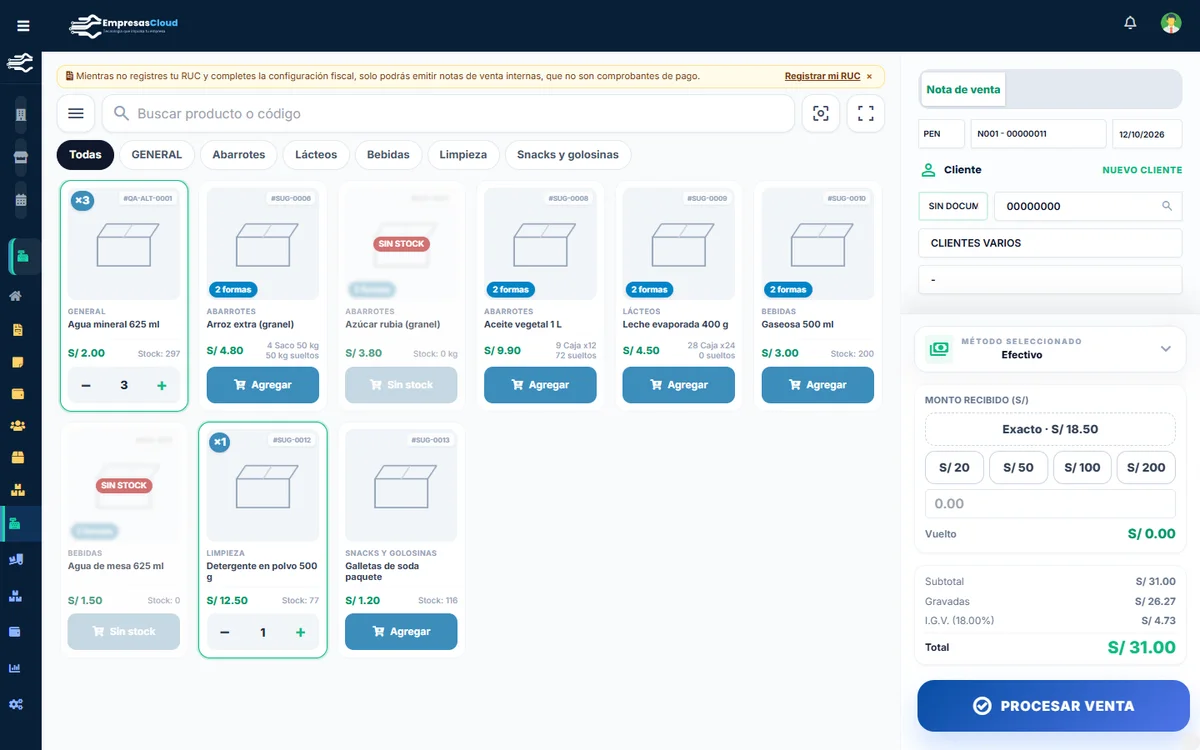Choose the S/ 100 quick amount
This screenshot has height=750, width=1200.
[1082, 468]
